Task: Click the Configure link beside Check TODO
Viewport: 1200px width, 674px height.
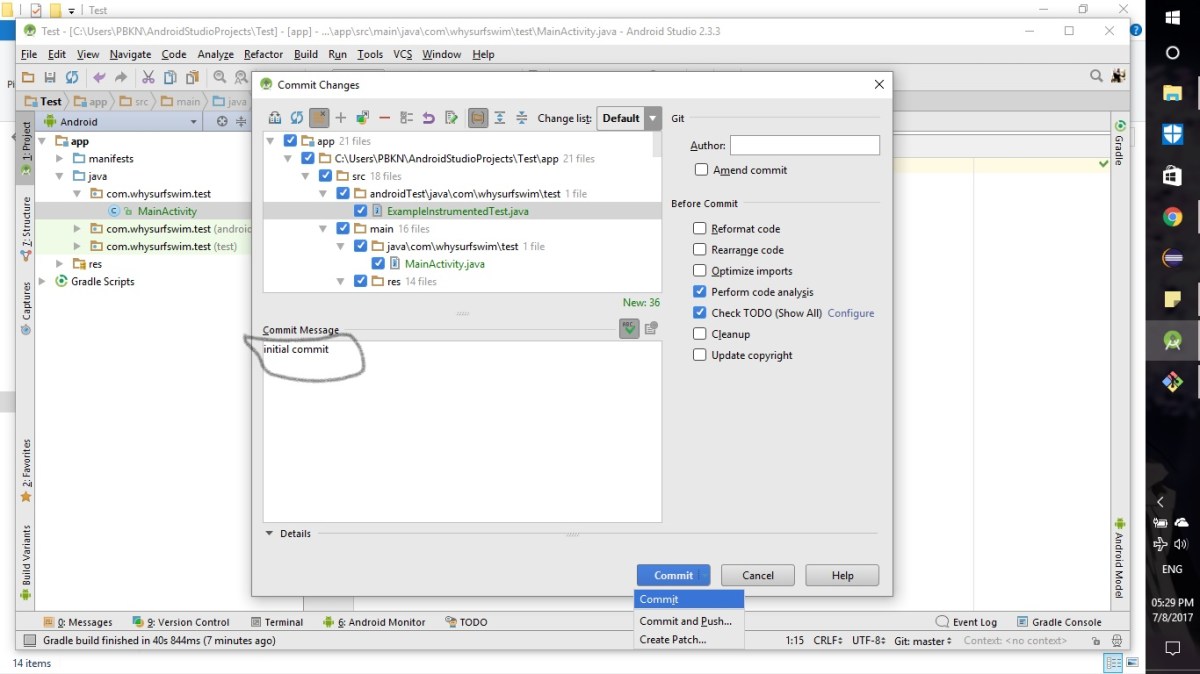Action: (850, 313)
